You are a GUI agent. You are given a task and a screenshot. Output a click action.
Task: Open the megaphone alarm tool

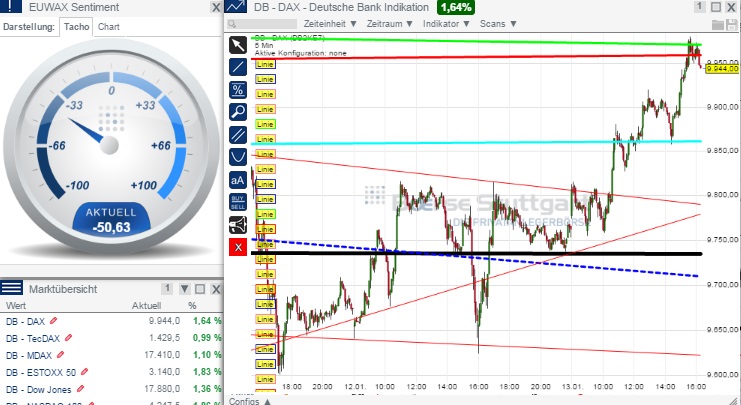(238, 224)
